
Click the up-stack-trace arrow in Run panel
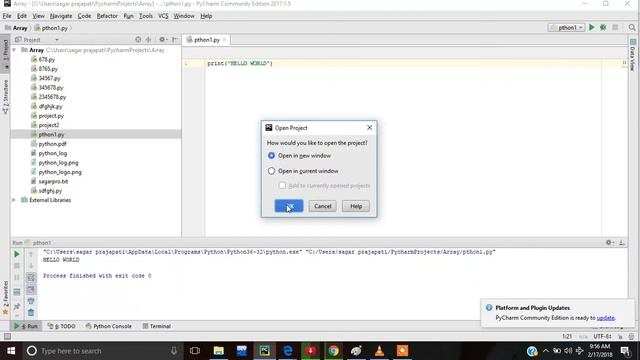pos(31,254)
